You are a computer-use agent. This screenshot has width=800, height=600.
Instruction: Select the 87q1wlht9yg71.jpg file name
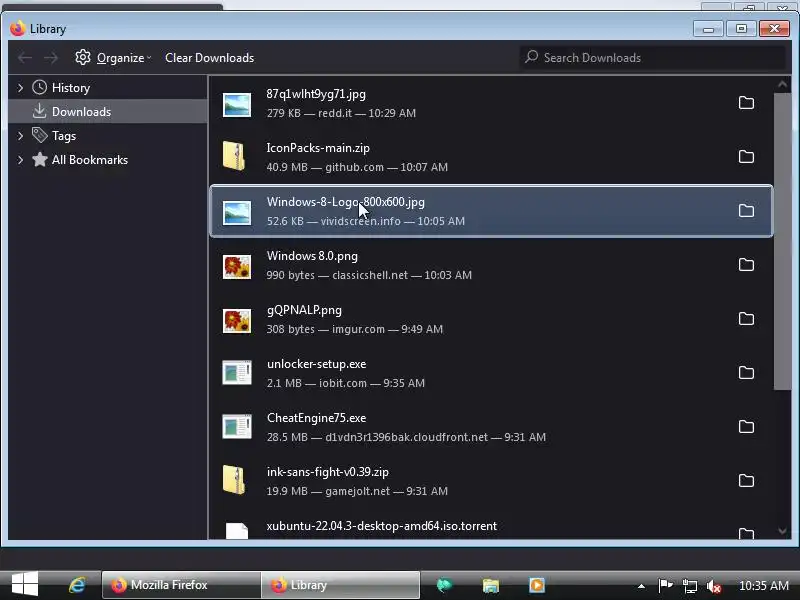point(316,94)
